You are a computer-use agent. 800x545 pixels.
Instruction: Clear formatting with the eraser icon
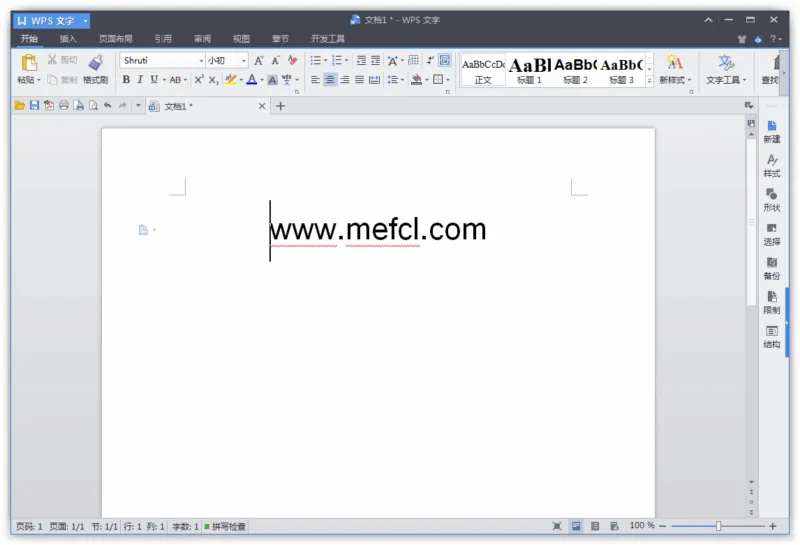tap(292, 61)
